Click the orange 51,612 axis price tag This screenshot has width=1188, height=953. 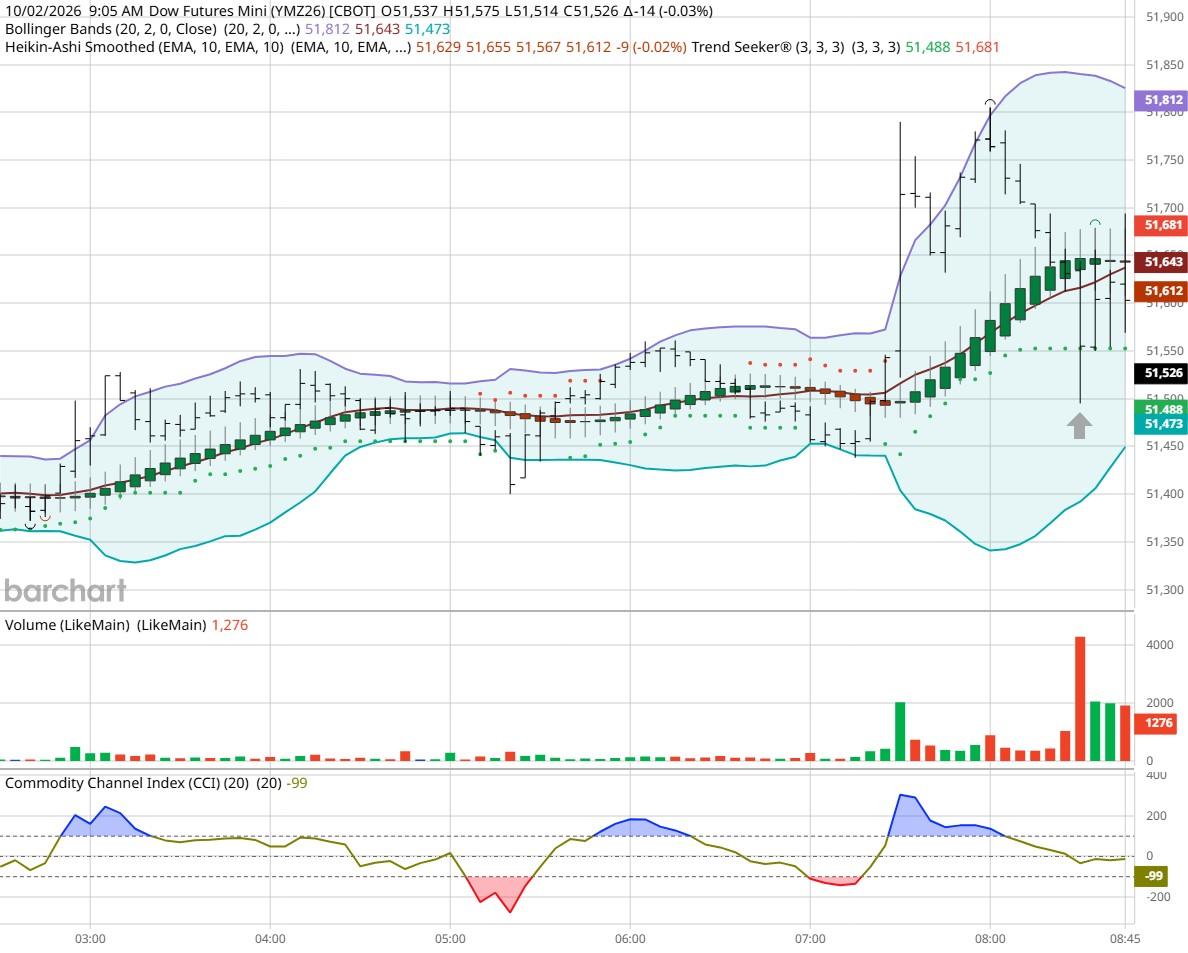point(1163,291)
